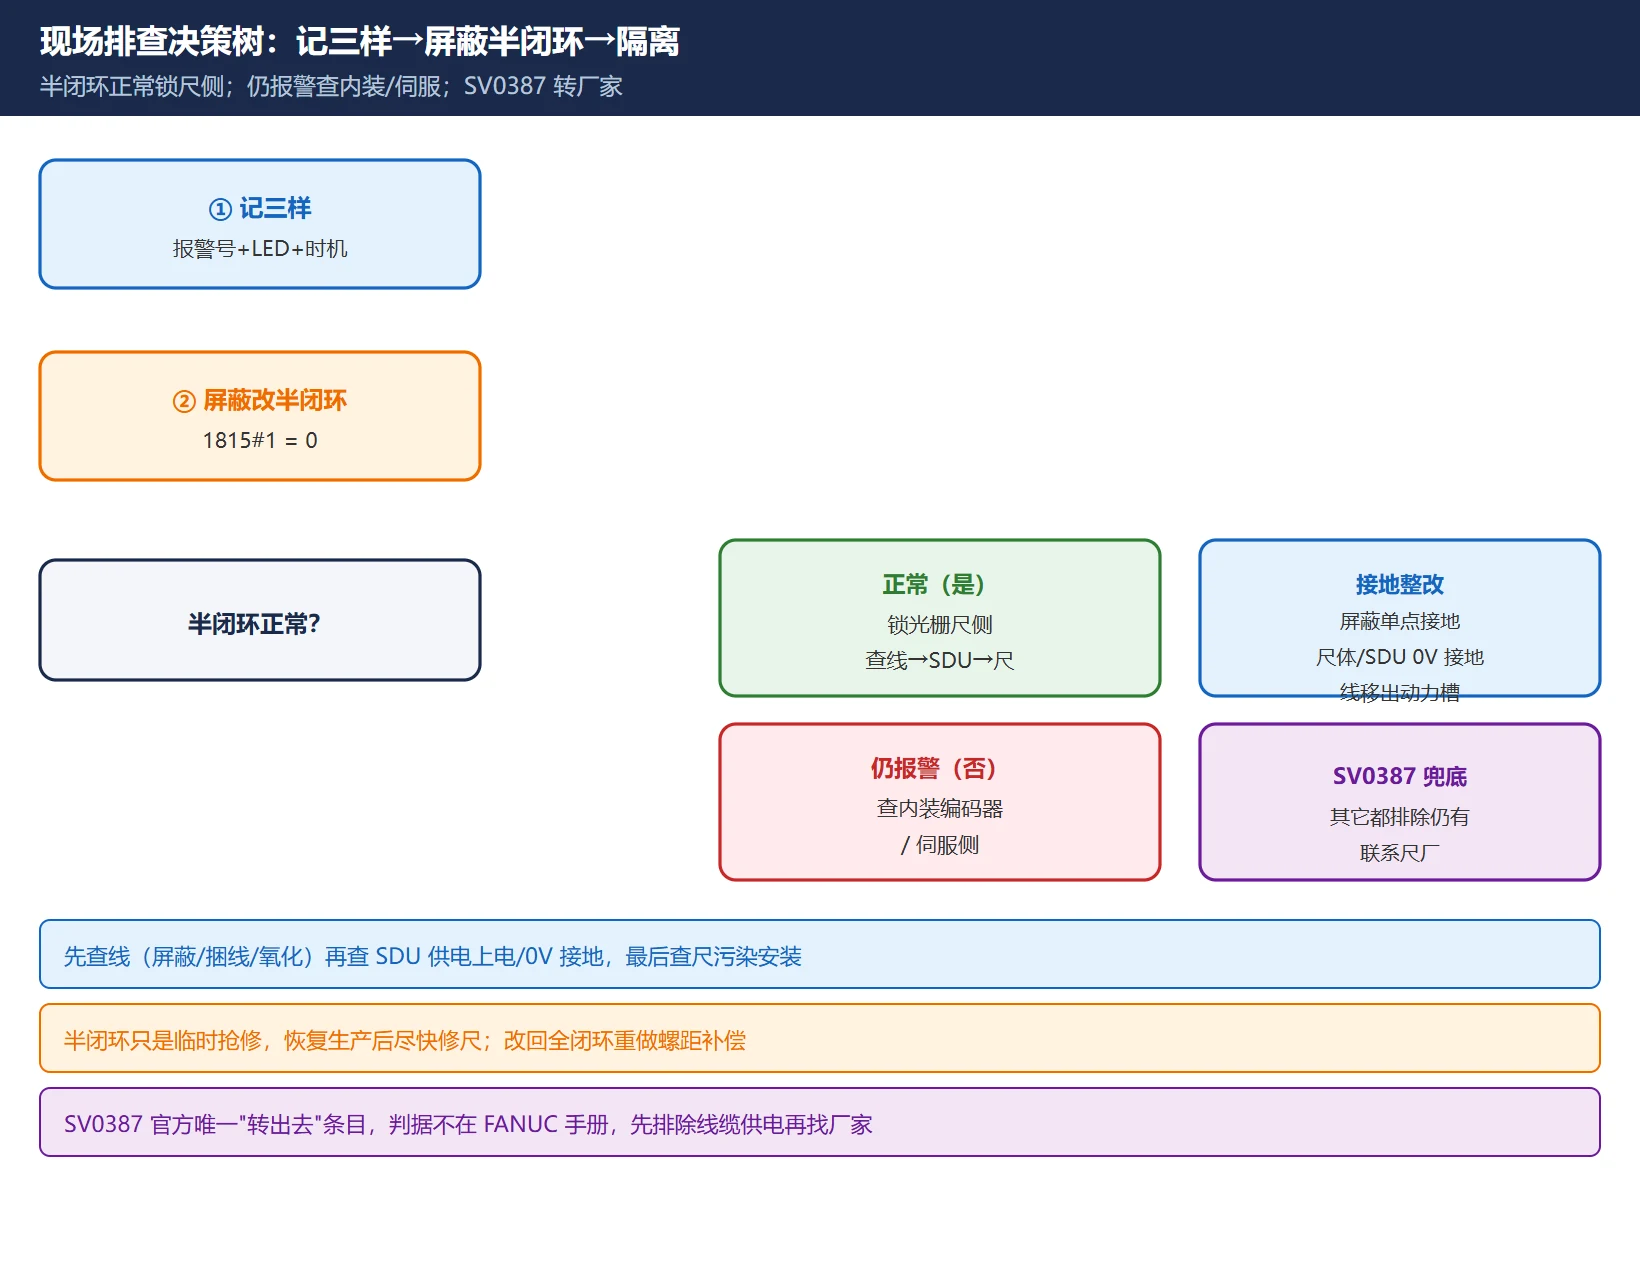The height and width of the screenshot is (1280, 1640).
Task: Click the line "屏蔽单点接地"
Action: (1400, 621)
